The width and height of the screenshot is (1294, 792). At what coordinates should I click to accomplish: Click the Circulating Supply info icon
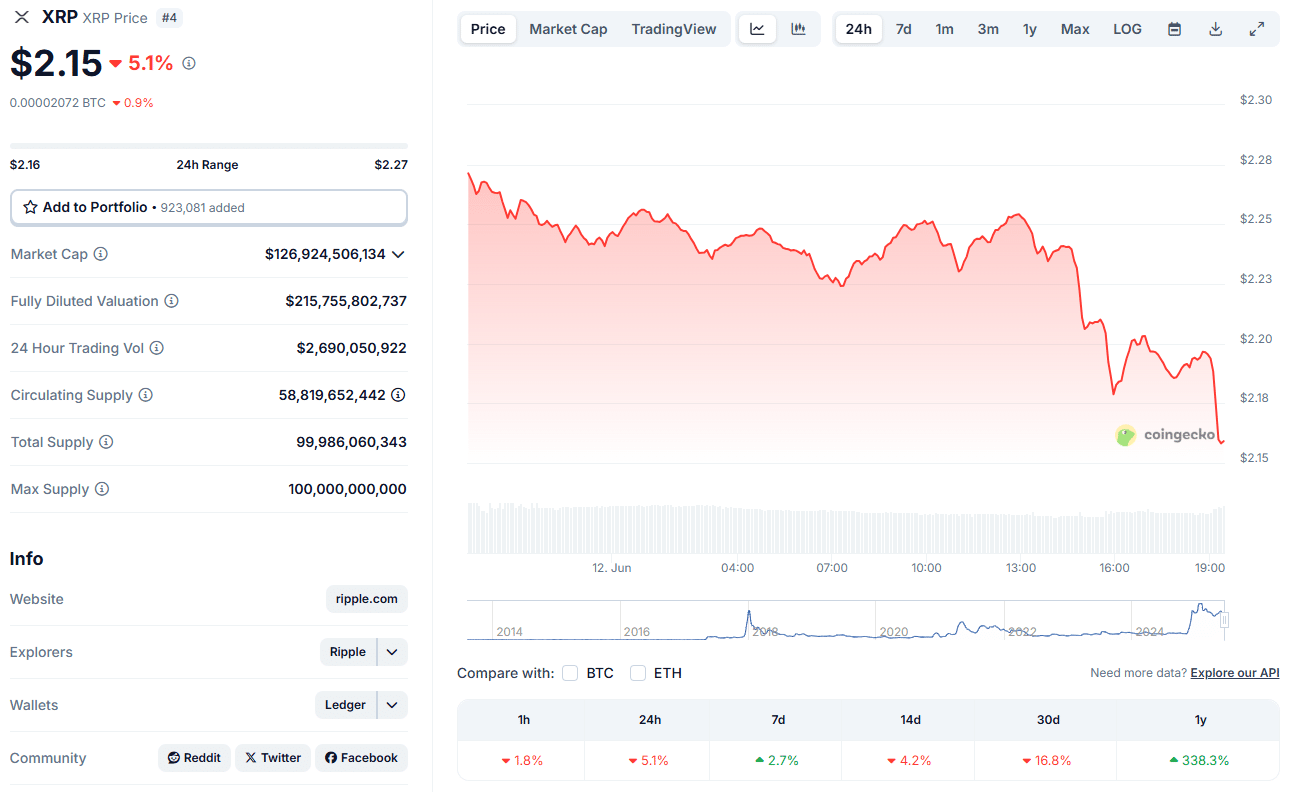pos(146,395)
